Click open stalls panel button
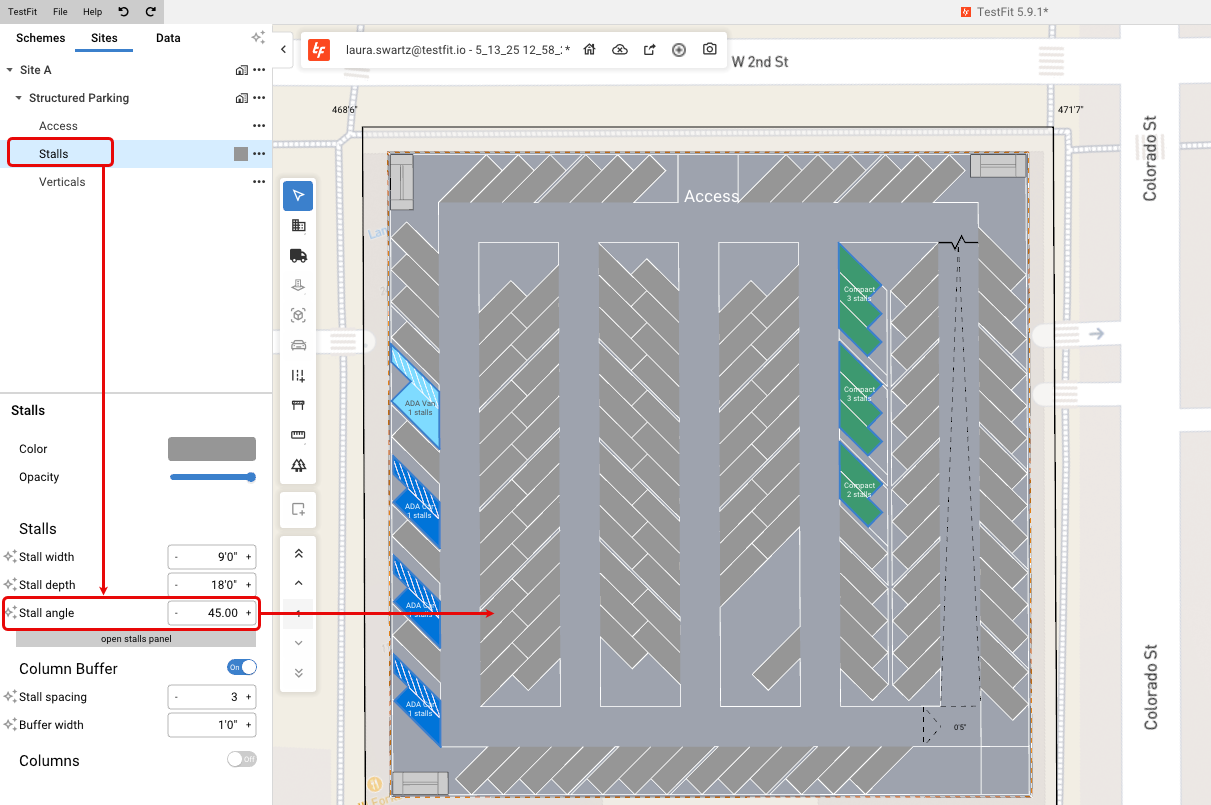The width and height of the screenshot is (1211, 805). 136,638
